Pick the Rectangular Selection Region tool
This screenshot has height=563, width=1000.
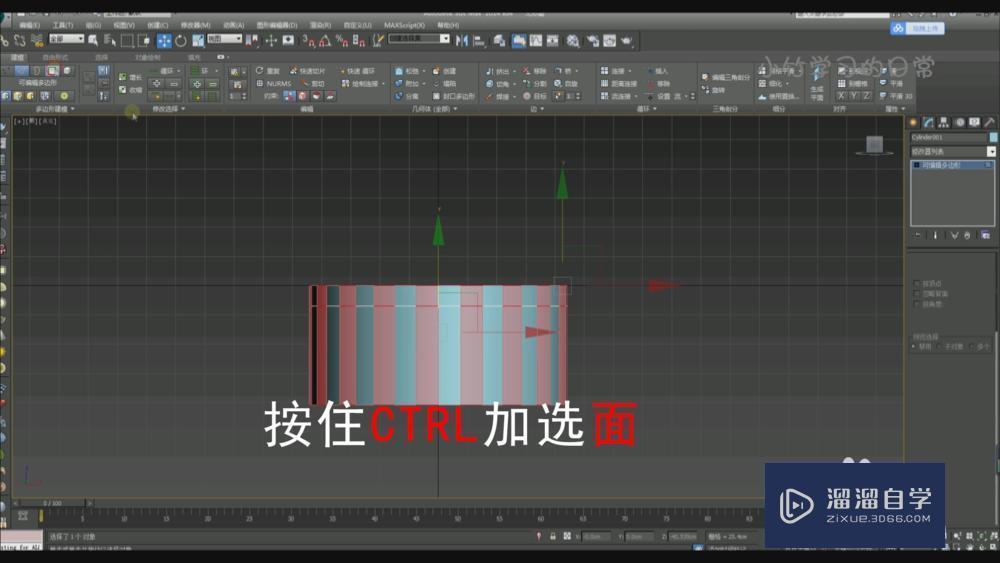click(127, 41)
